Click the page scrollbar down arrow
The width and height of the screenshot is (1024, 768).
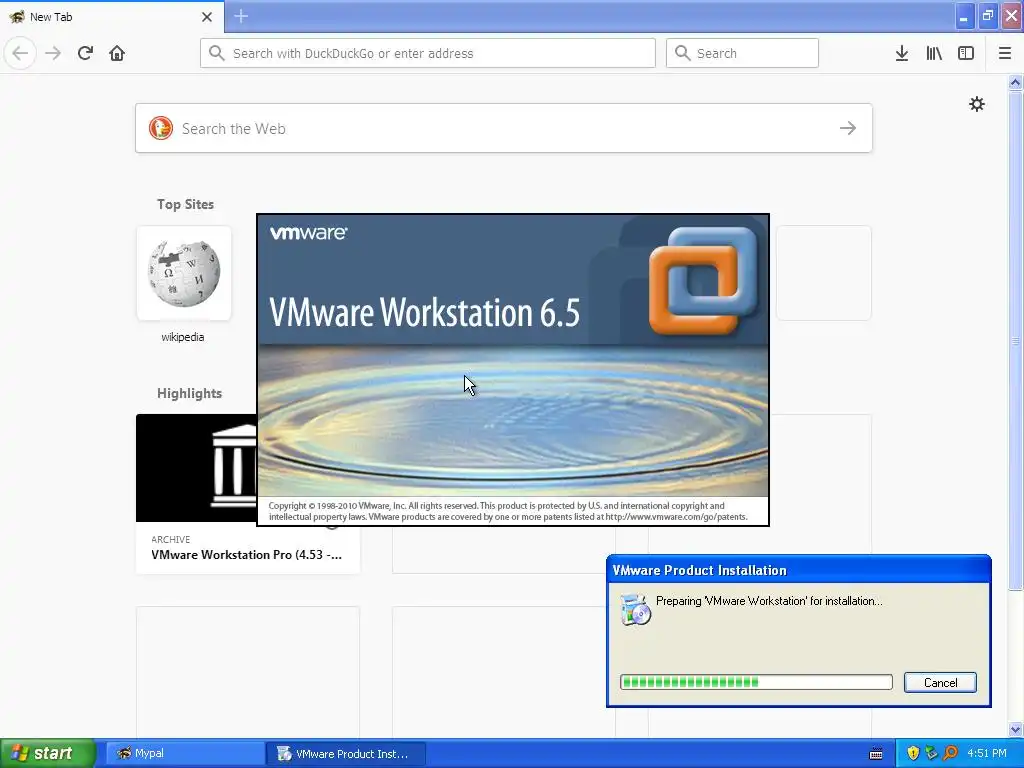(1015, 729)
